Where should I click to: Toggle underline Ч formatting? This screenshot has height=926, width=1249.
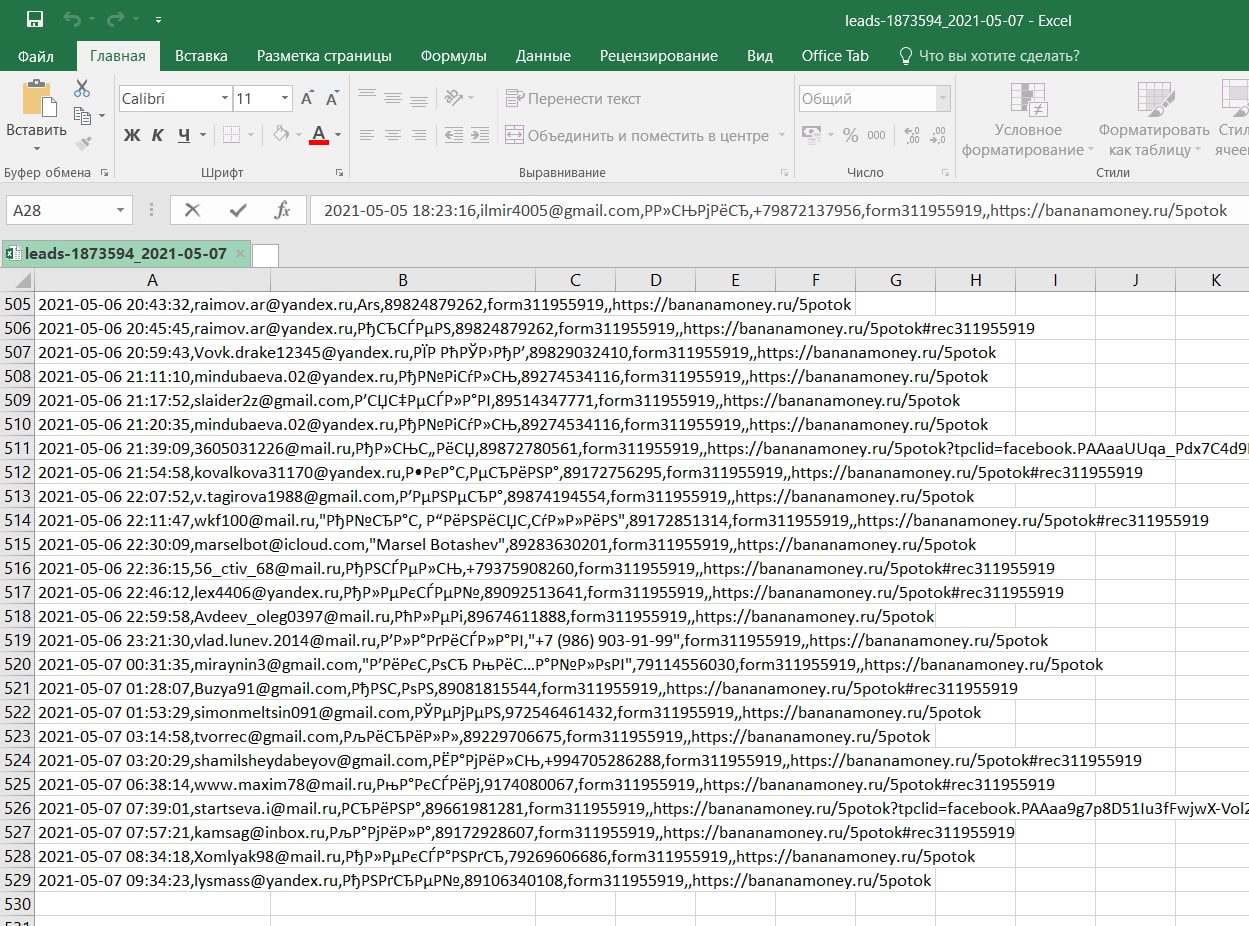click(184, 135)
